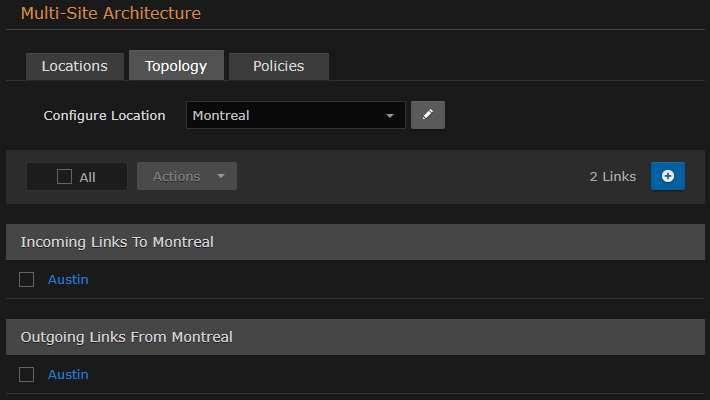Open the Austin link in Outgoing Links

pos(68,375)
